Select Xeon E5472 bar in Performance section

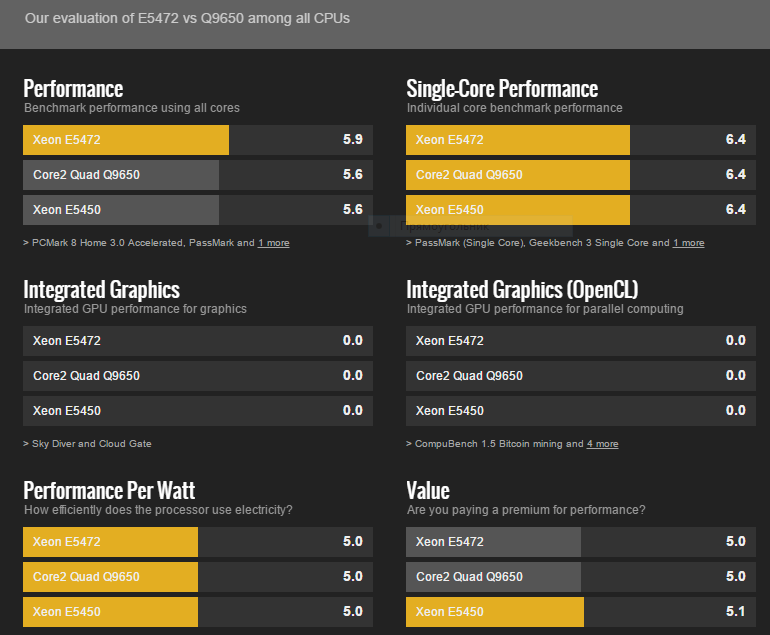pyautogui.click(x=198, y=140)
